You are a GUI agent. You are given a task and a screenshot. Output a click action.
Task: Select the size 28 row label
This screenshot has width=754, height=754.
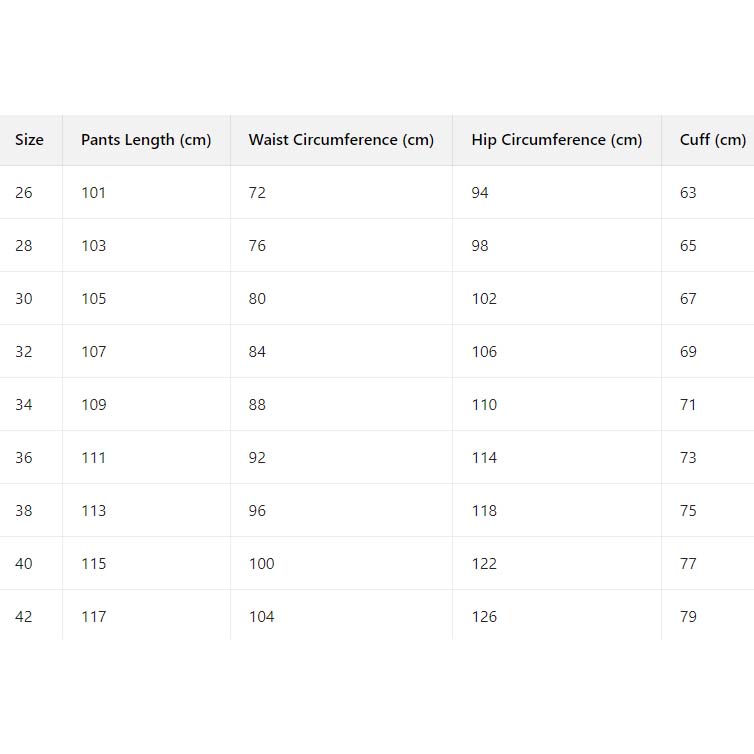point(24,246)
